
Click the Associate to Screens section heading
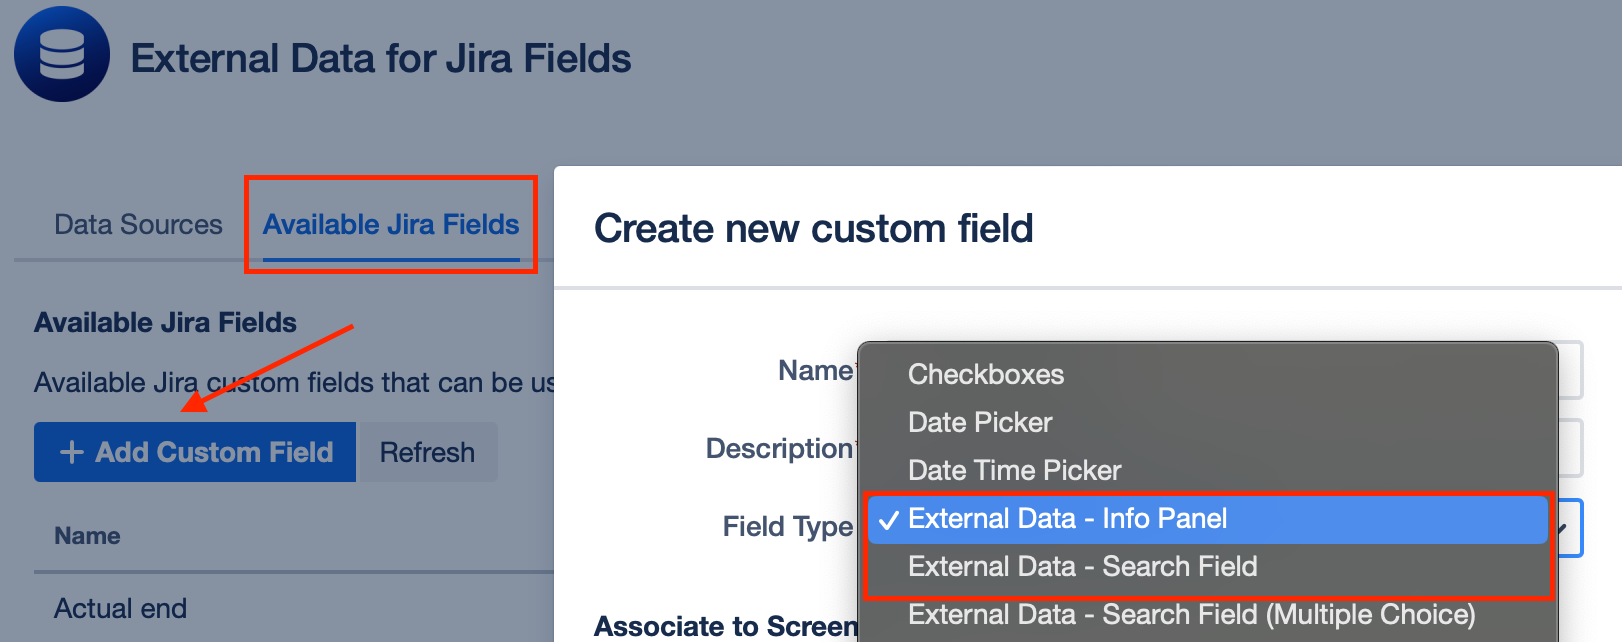coord(726,626)
